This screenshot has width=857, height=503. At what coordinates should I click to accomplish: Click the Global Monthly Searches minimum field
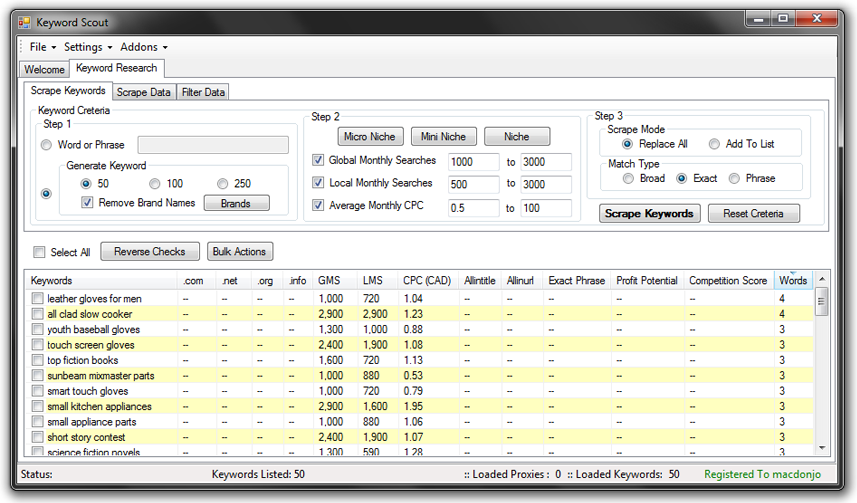(473, 162)
